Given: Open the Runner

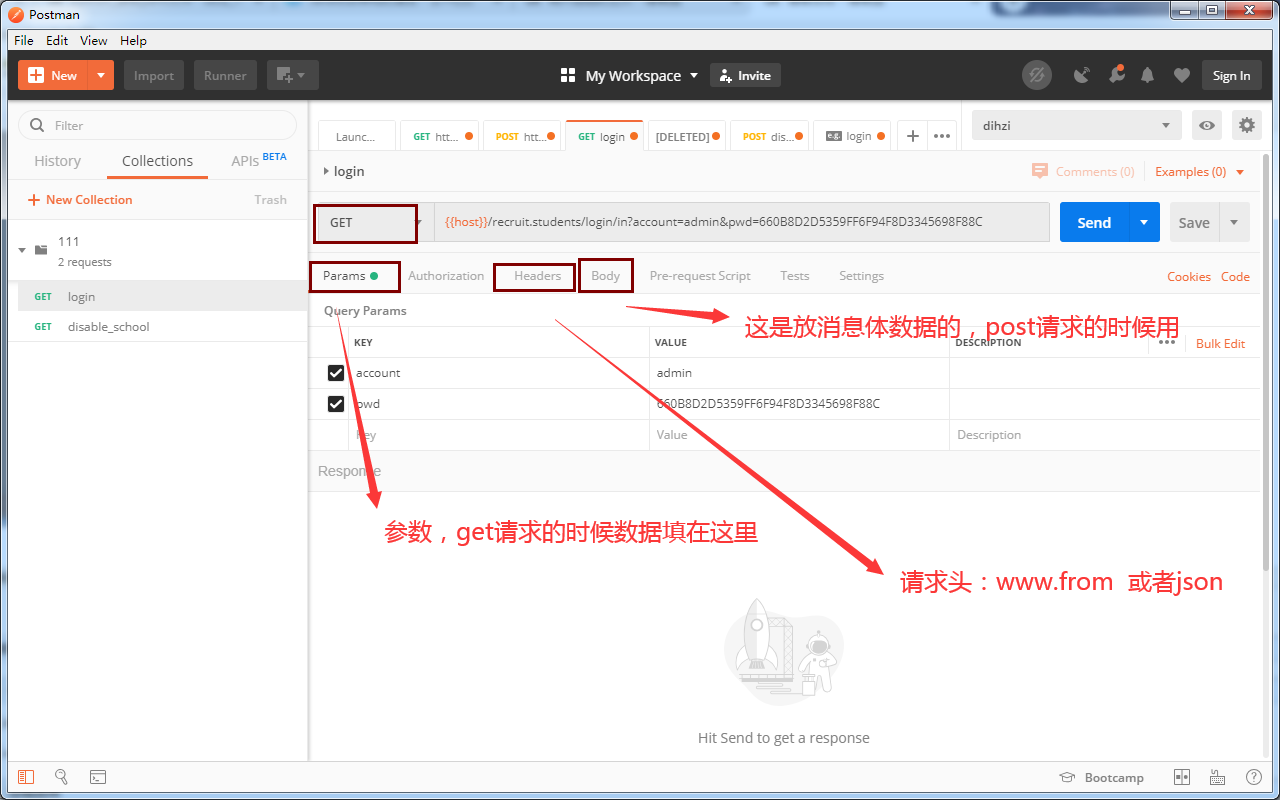Looking at the screenshot, I should (x=225, y=75).
